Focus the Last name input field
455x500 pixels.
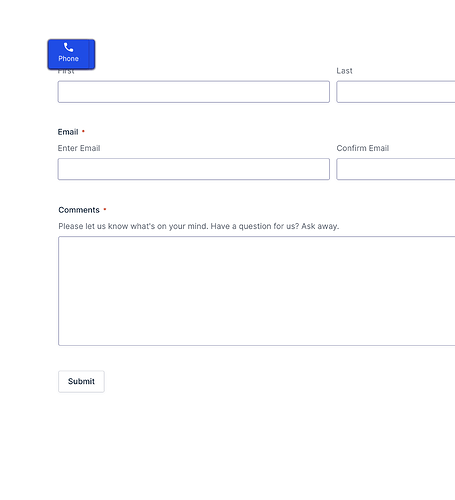pyautogui.click(x=396, y=92)
